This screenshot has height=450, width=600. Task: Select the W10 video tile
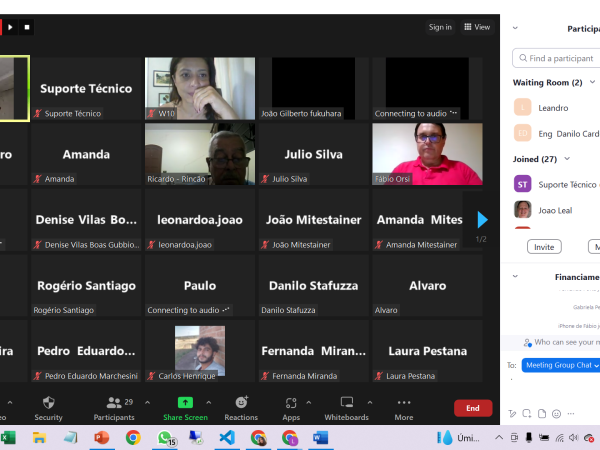point(200,88)
